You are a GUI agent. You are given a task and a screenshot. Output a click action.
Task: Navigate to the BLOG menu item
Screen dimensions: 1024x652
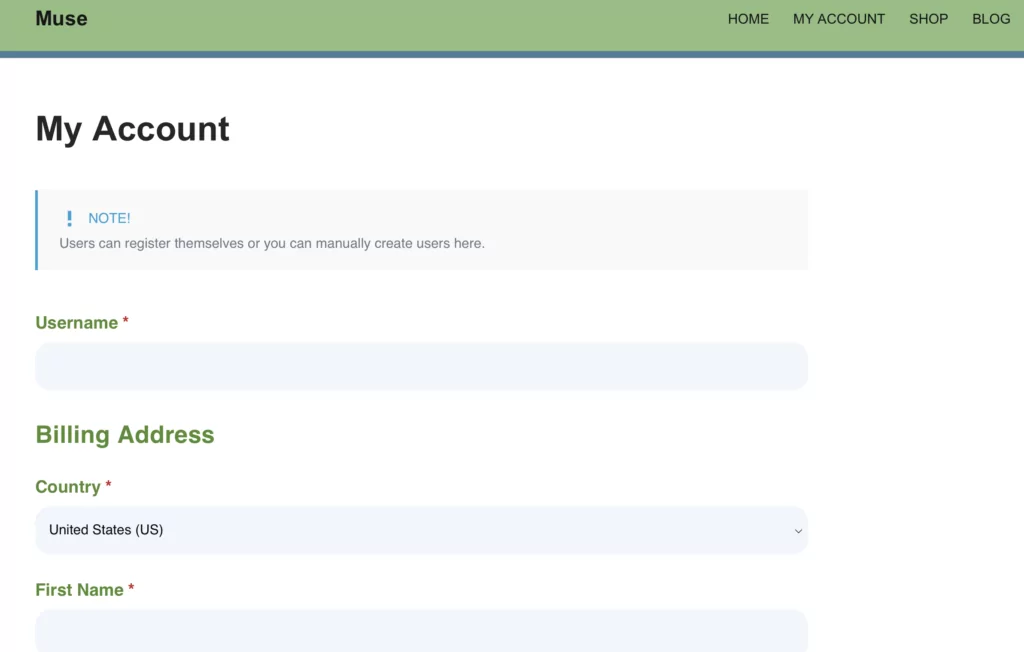point(991,19)
